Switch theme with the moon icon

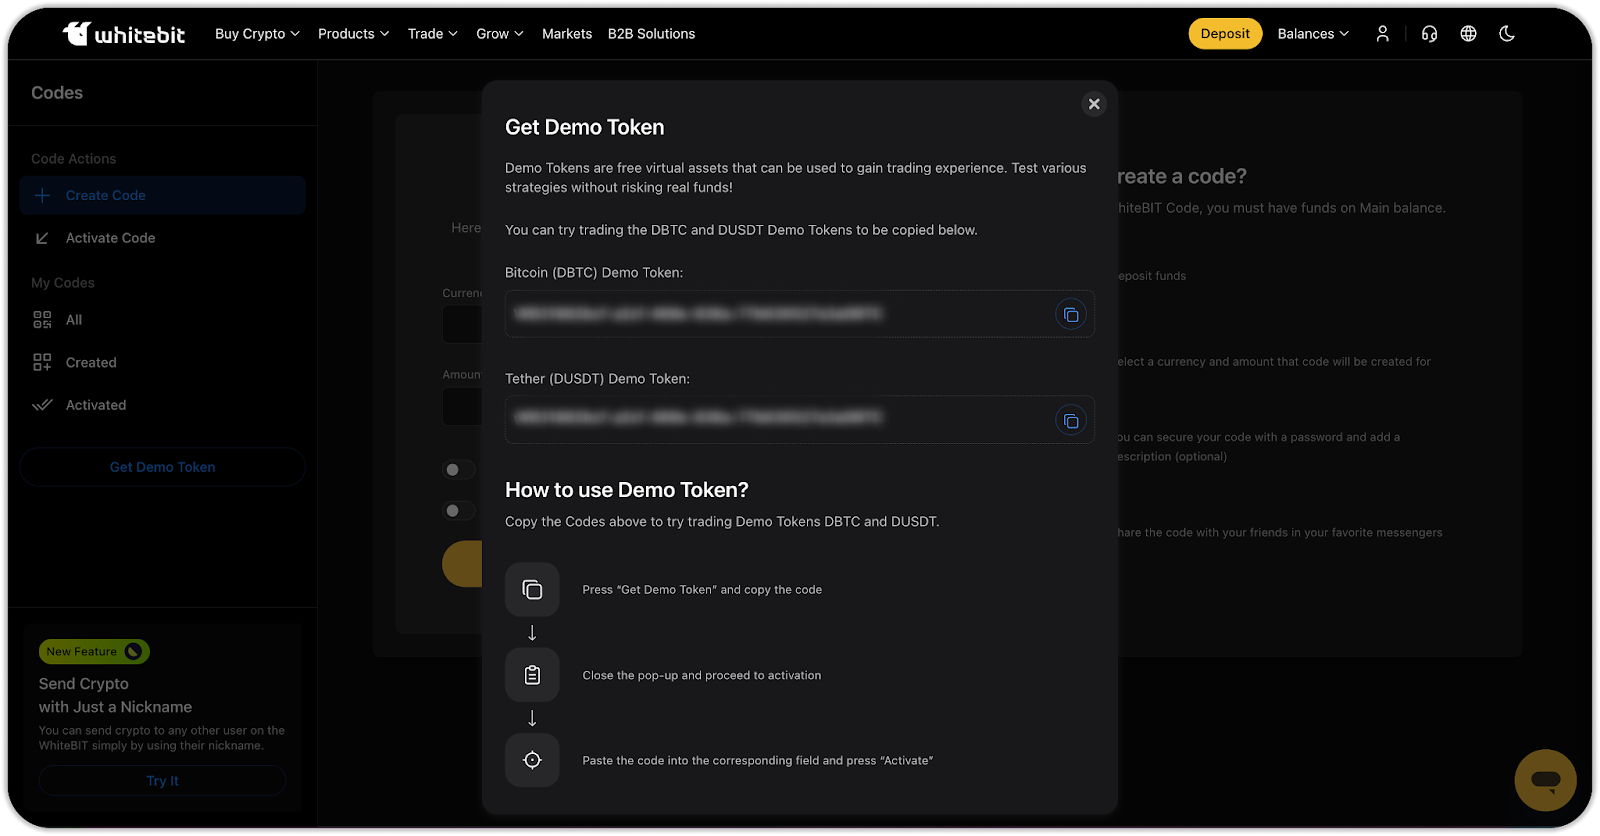coord(1507,34)
